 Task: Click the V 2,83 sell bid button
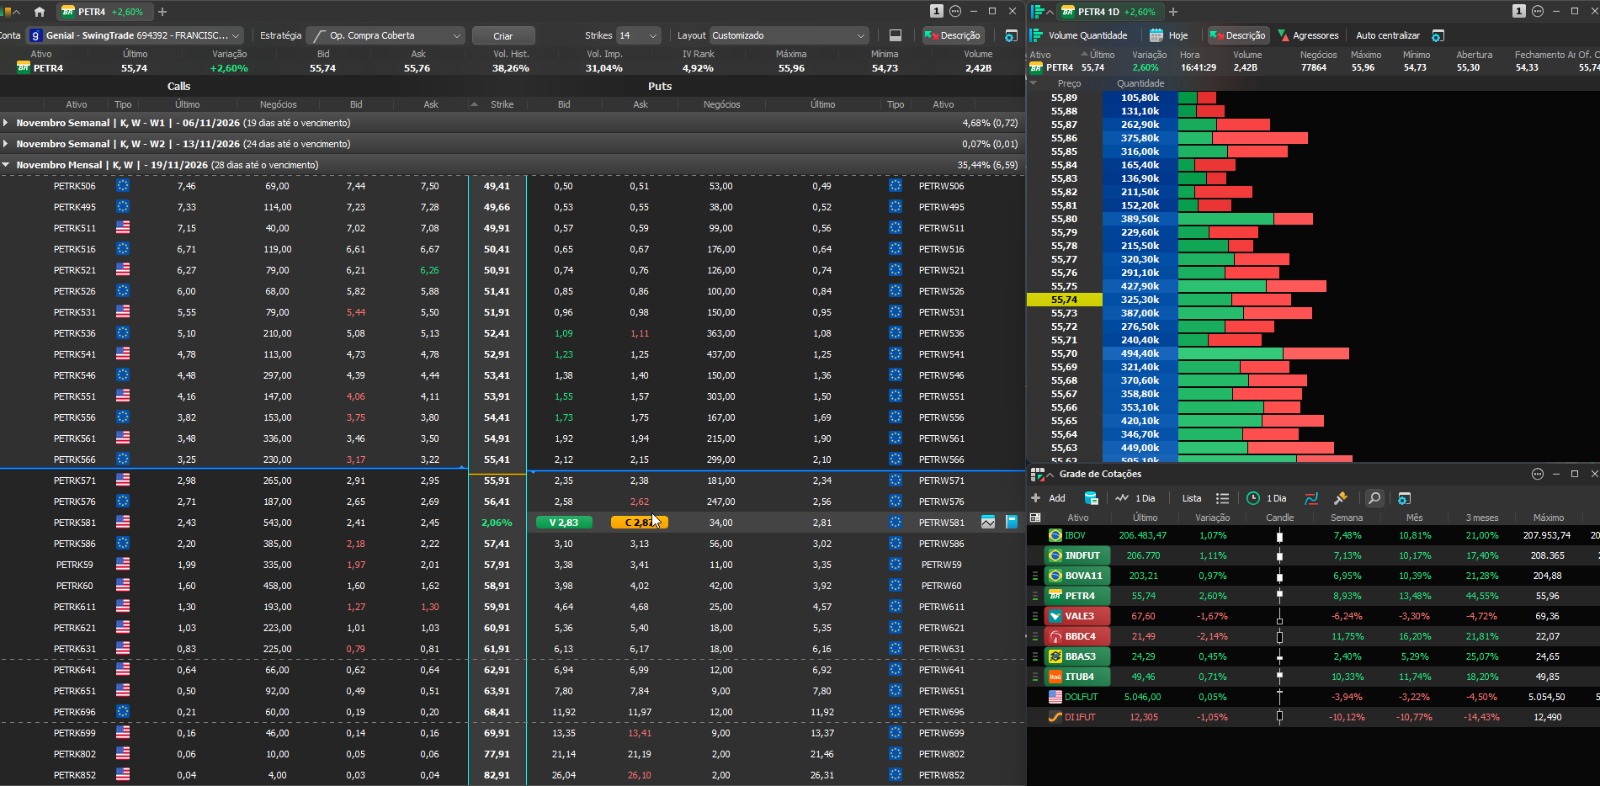tap(564, 522)
